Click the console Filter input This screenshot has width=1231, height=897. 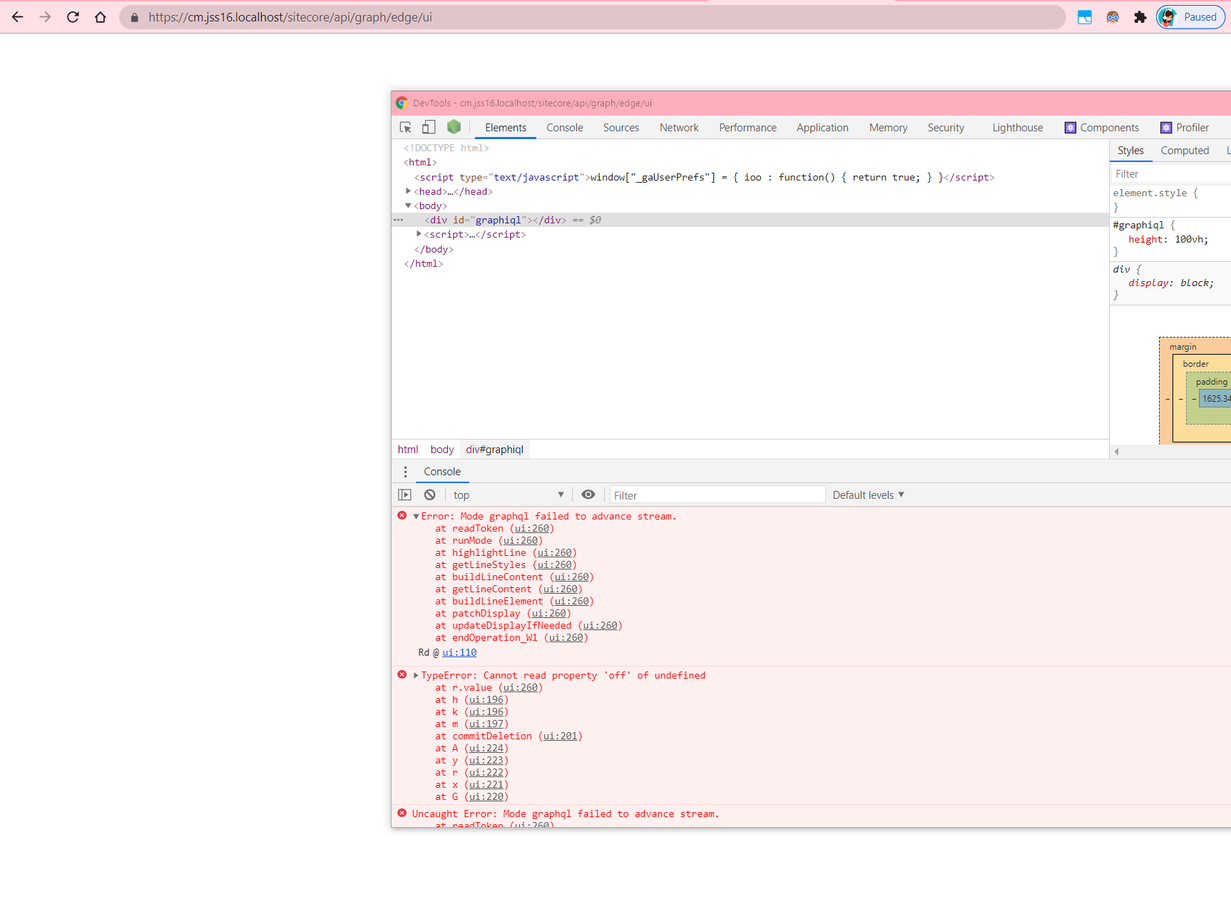point(717,495)
